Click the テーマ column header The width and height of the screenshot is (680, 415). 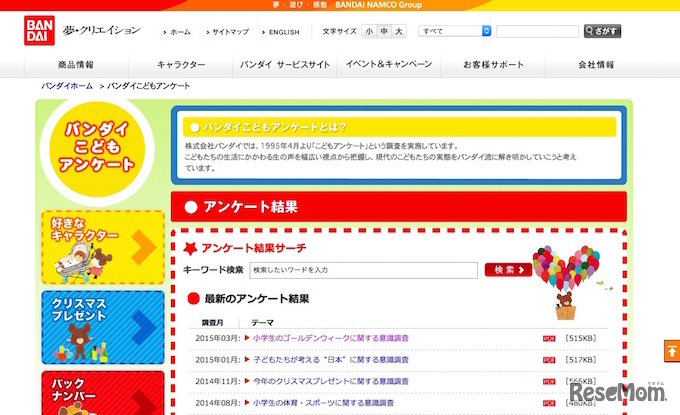click(x=262, y=323)
